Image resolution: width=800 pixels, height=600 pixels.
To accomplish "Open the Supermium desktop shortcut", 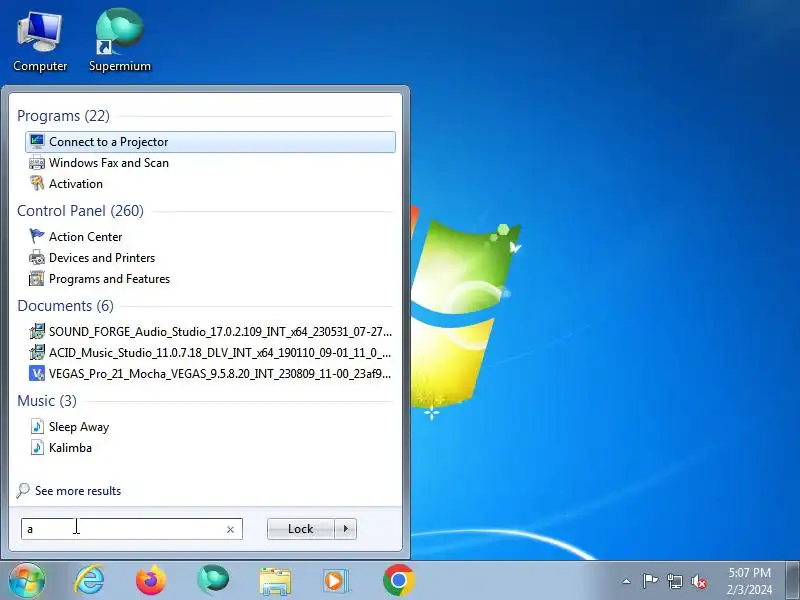I will coord(120,41).
